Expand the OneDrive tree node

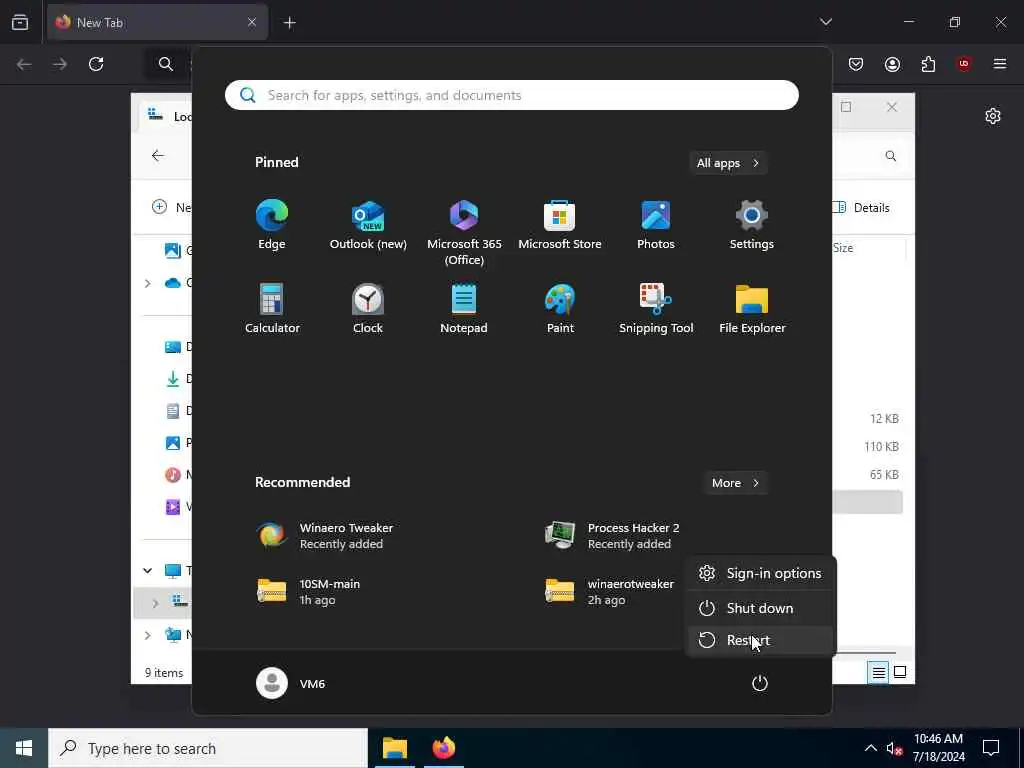click(x=148, y=283)
